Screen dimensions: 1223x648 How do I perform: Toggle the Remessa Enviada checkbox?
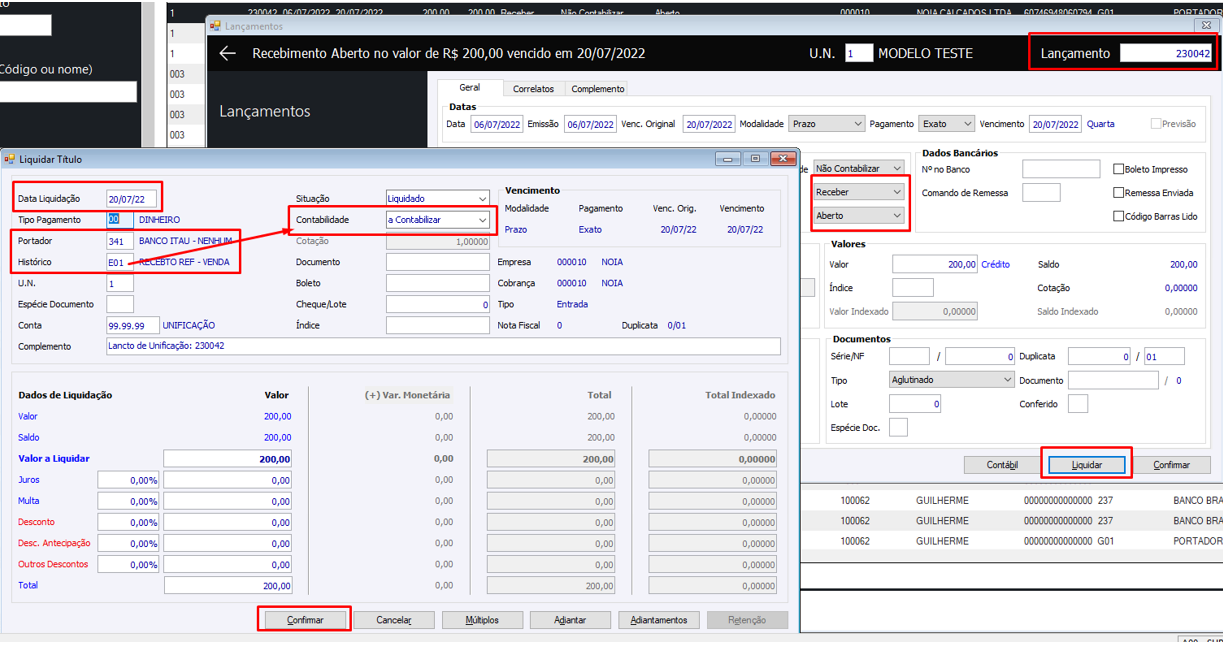1120,193
